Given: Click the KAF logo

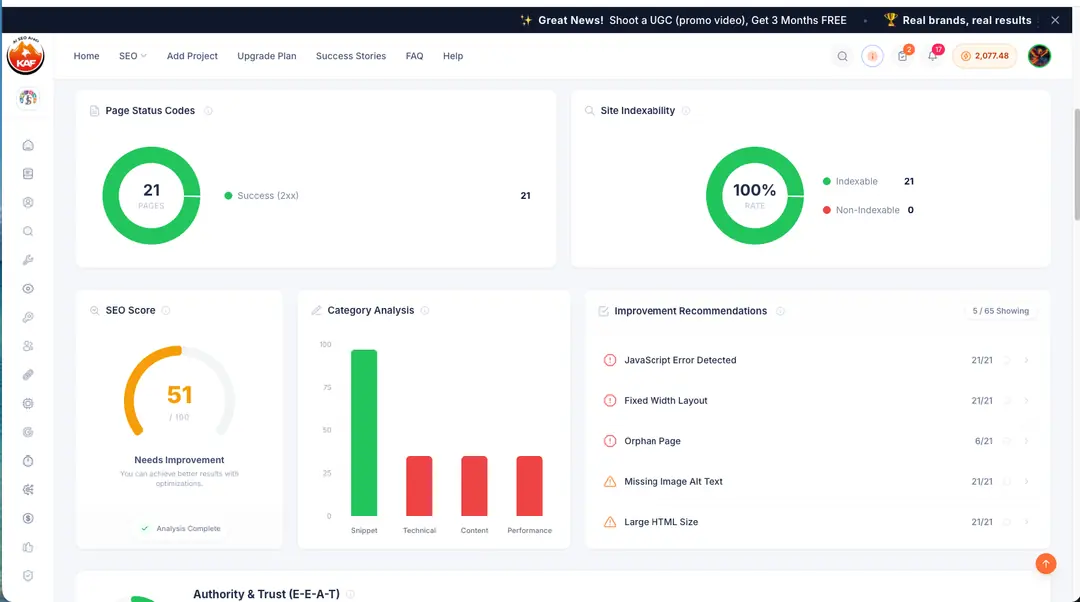Looking at the screenshot, I should pos(25,56).
